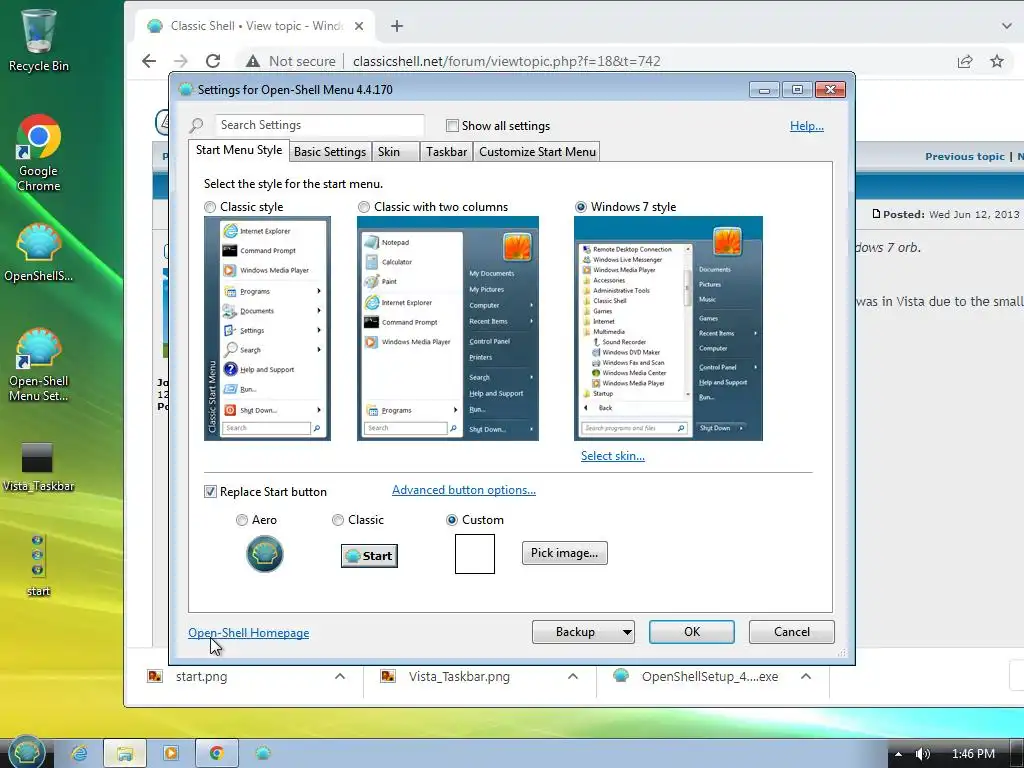Switch to Chrome taskbar button
Image resolution: width=1024 pixels, height=768 pixels.
217,753
